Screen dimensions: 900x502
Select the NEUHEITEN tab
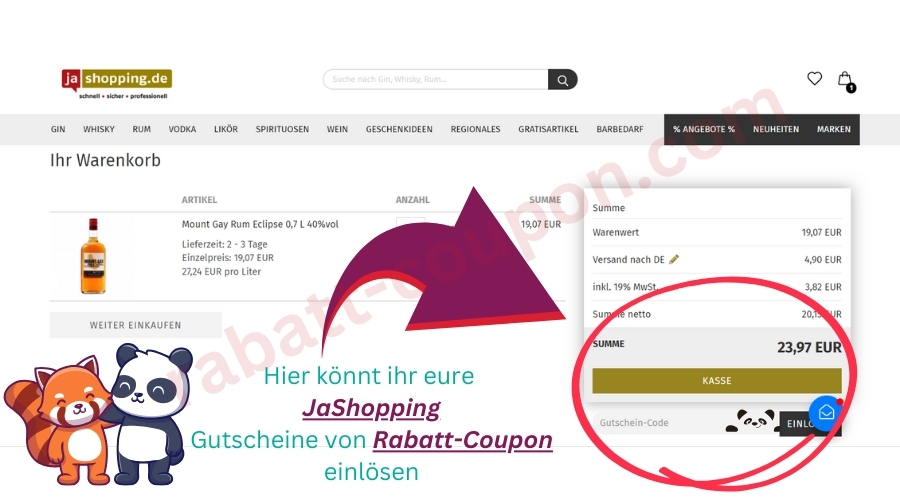[x=776, y=129]
